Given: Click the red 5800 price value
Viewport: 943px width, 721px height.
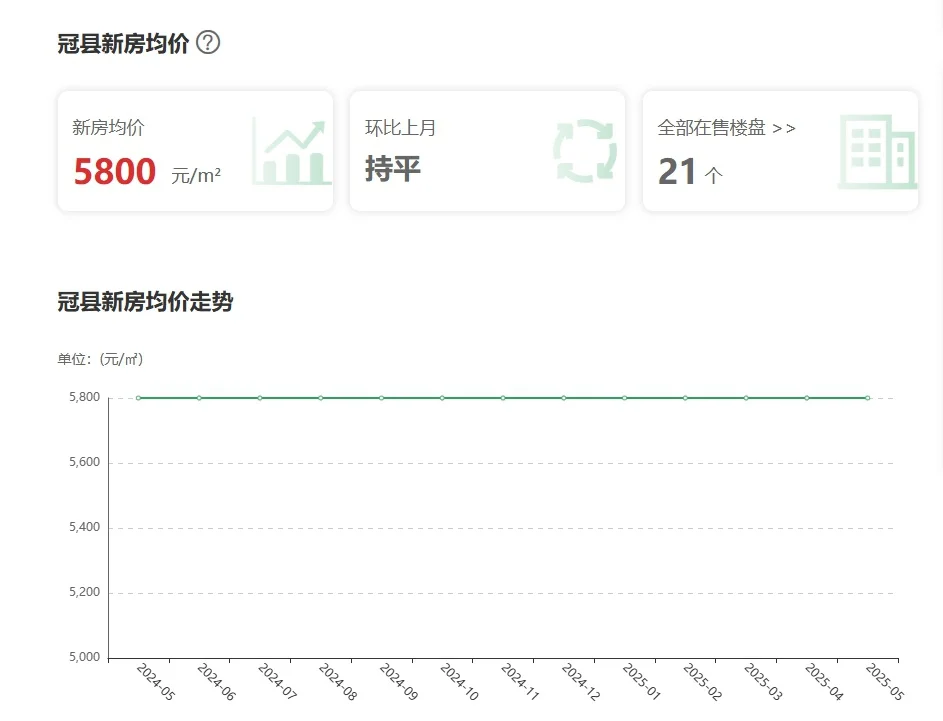Looking at the screenshot, I should pyautogui.click(x=115, y=172).
